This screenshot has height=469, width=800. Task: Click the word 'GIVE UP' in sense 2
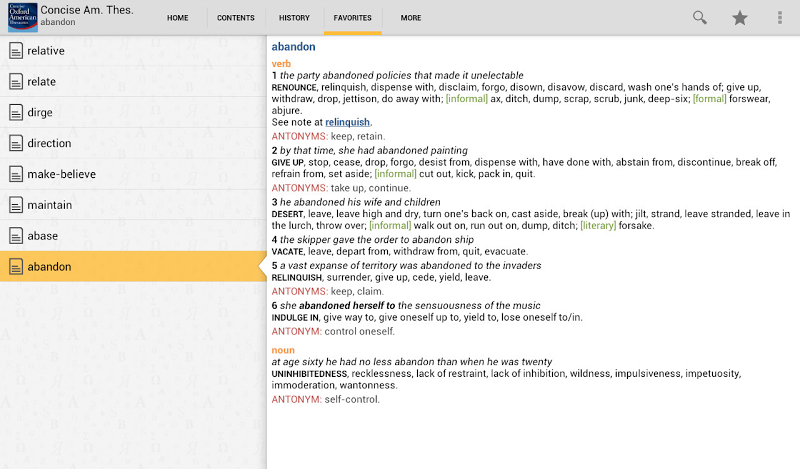tap(287, 163)
